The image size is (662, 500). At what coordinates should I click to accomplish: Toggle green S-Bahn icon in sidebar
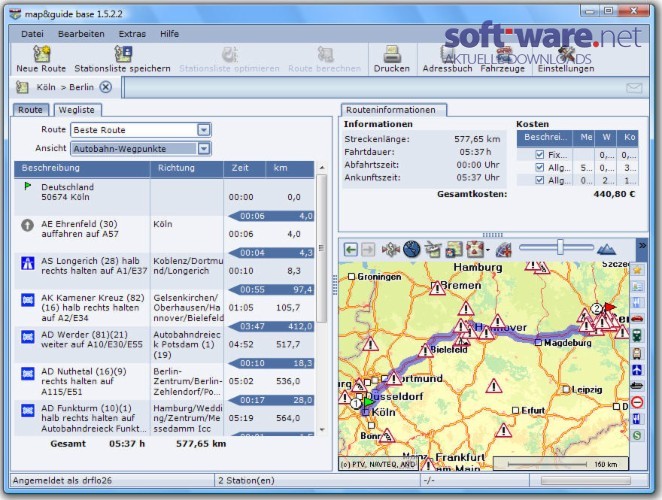[637, 435]
